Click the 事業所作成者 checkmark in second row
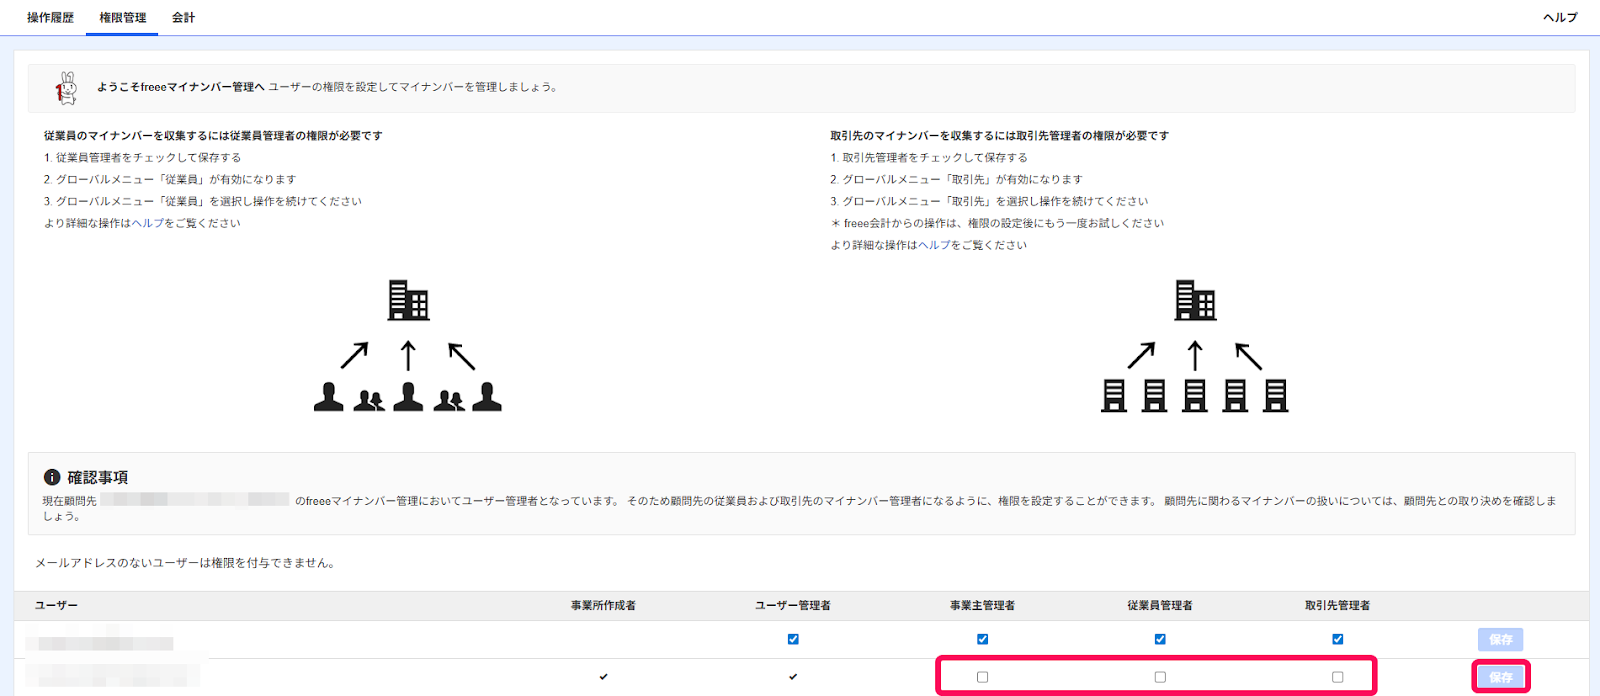The height and width of the screenshot is (696, 1600). click(x=603, y=677)
